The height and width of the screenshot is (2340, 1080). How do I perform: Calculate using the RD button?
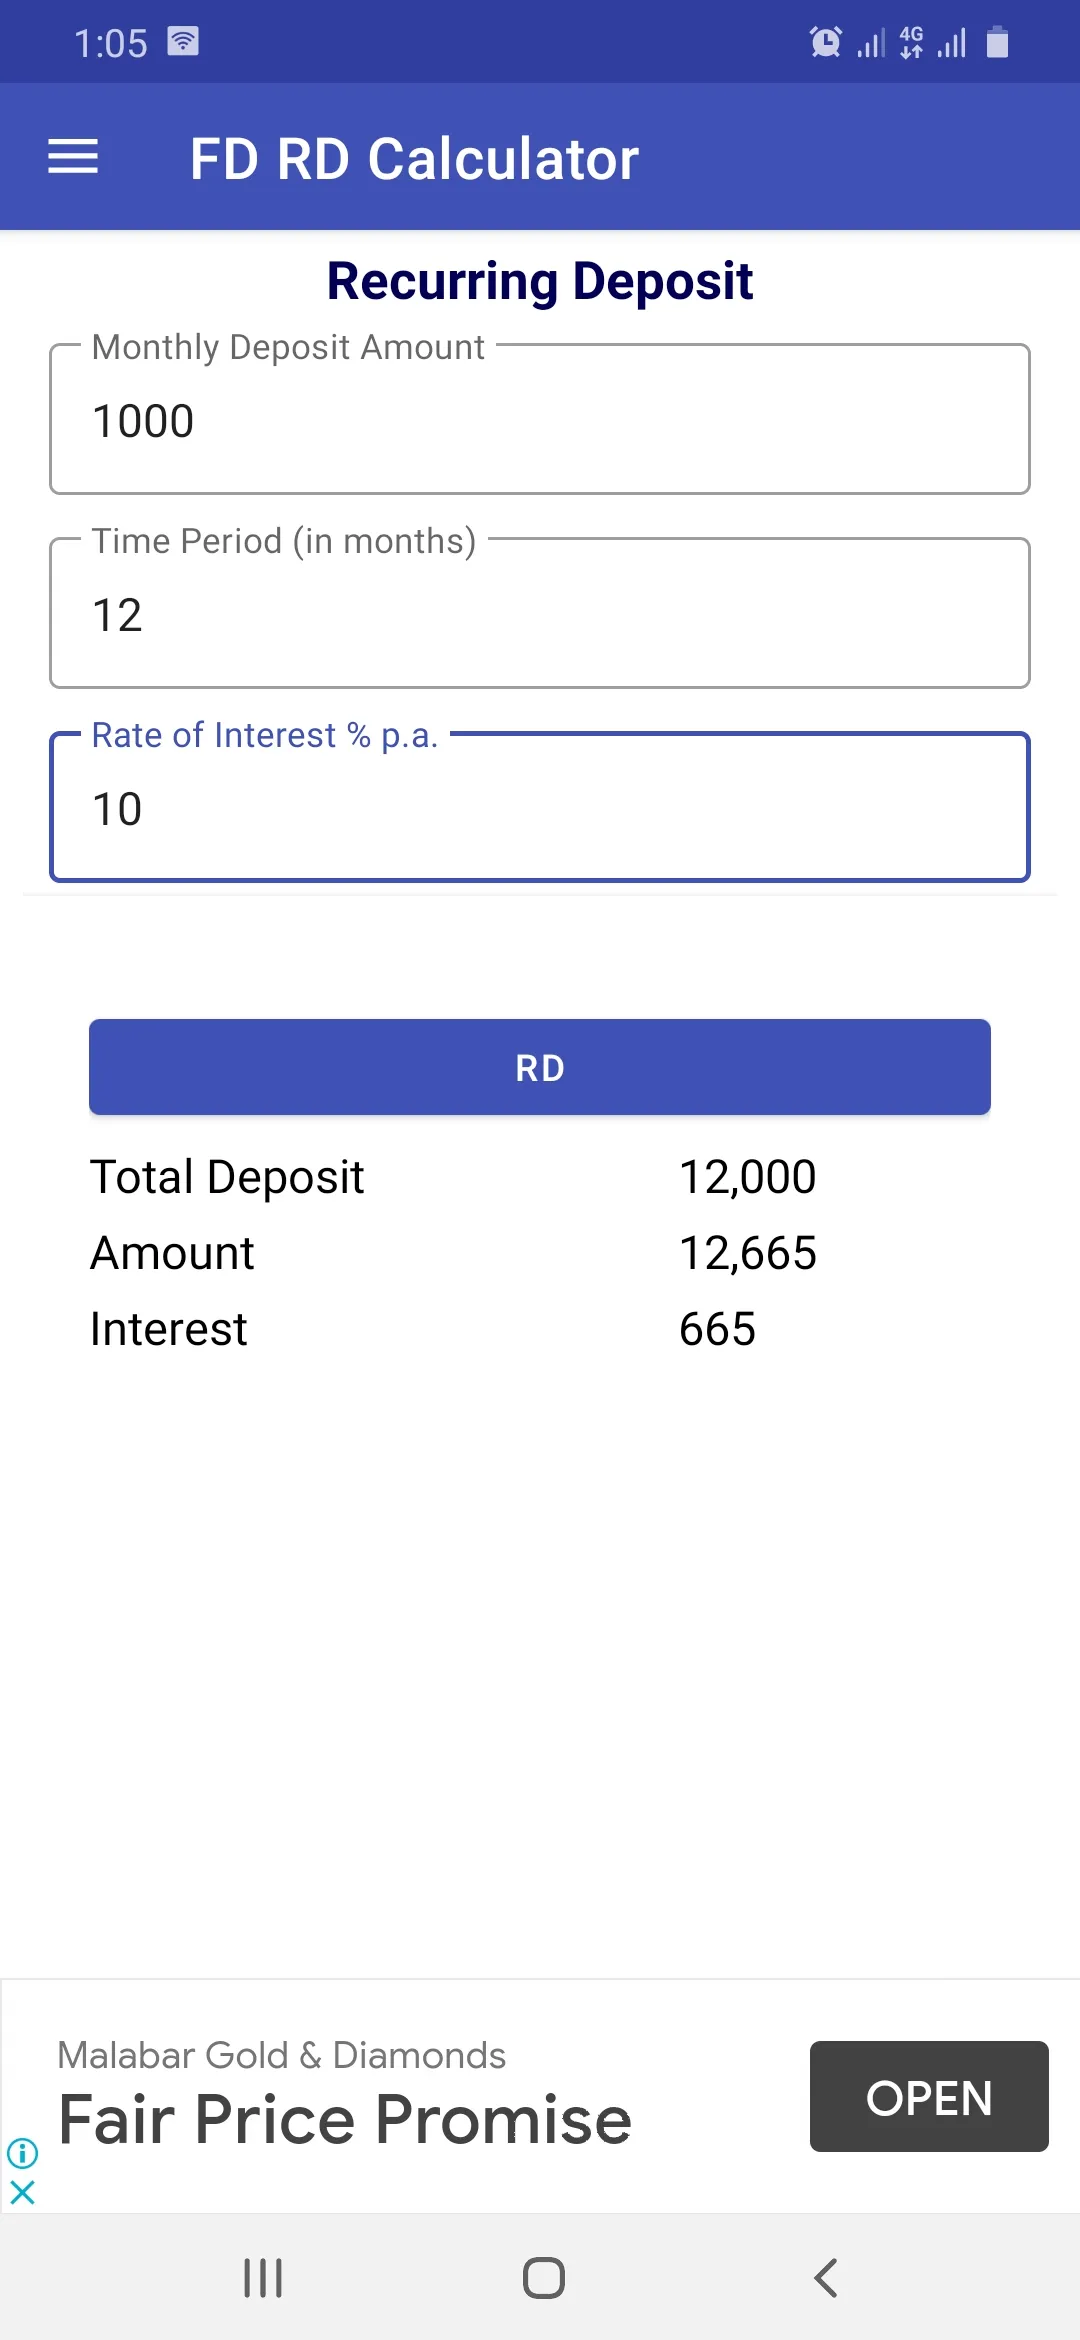tap(540, 1067)
